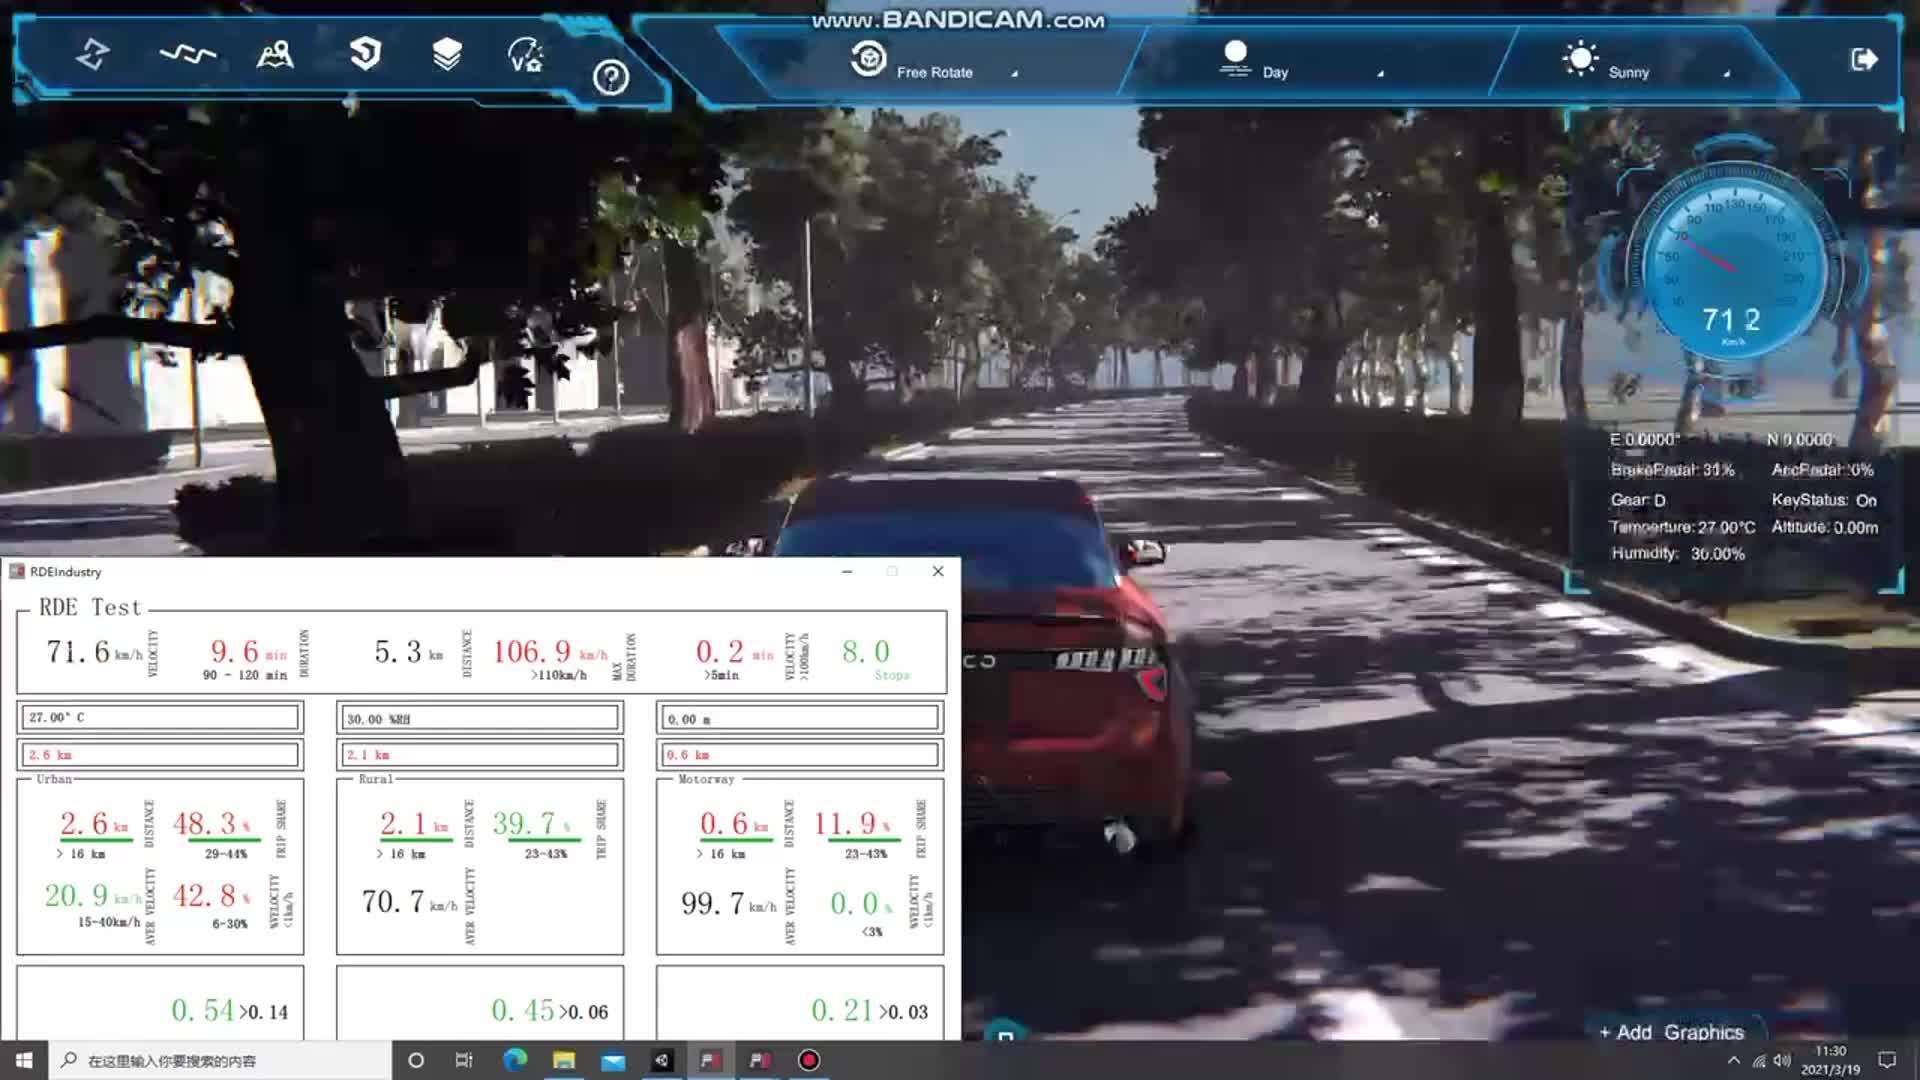This screenshot has height=1080, width=1920.
Task: Click the volume speaker tray icon
Action: point(1782,1060)
